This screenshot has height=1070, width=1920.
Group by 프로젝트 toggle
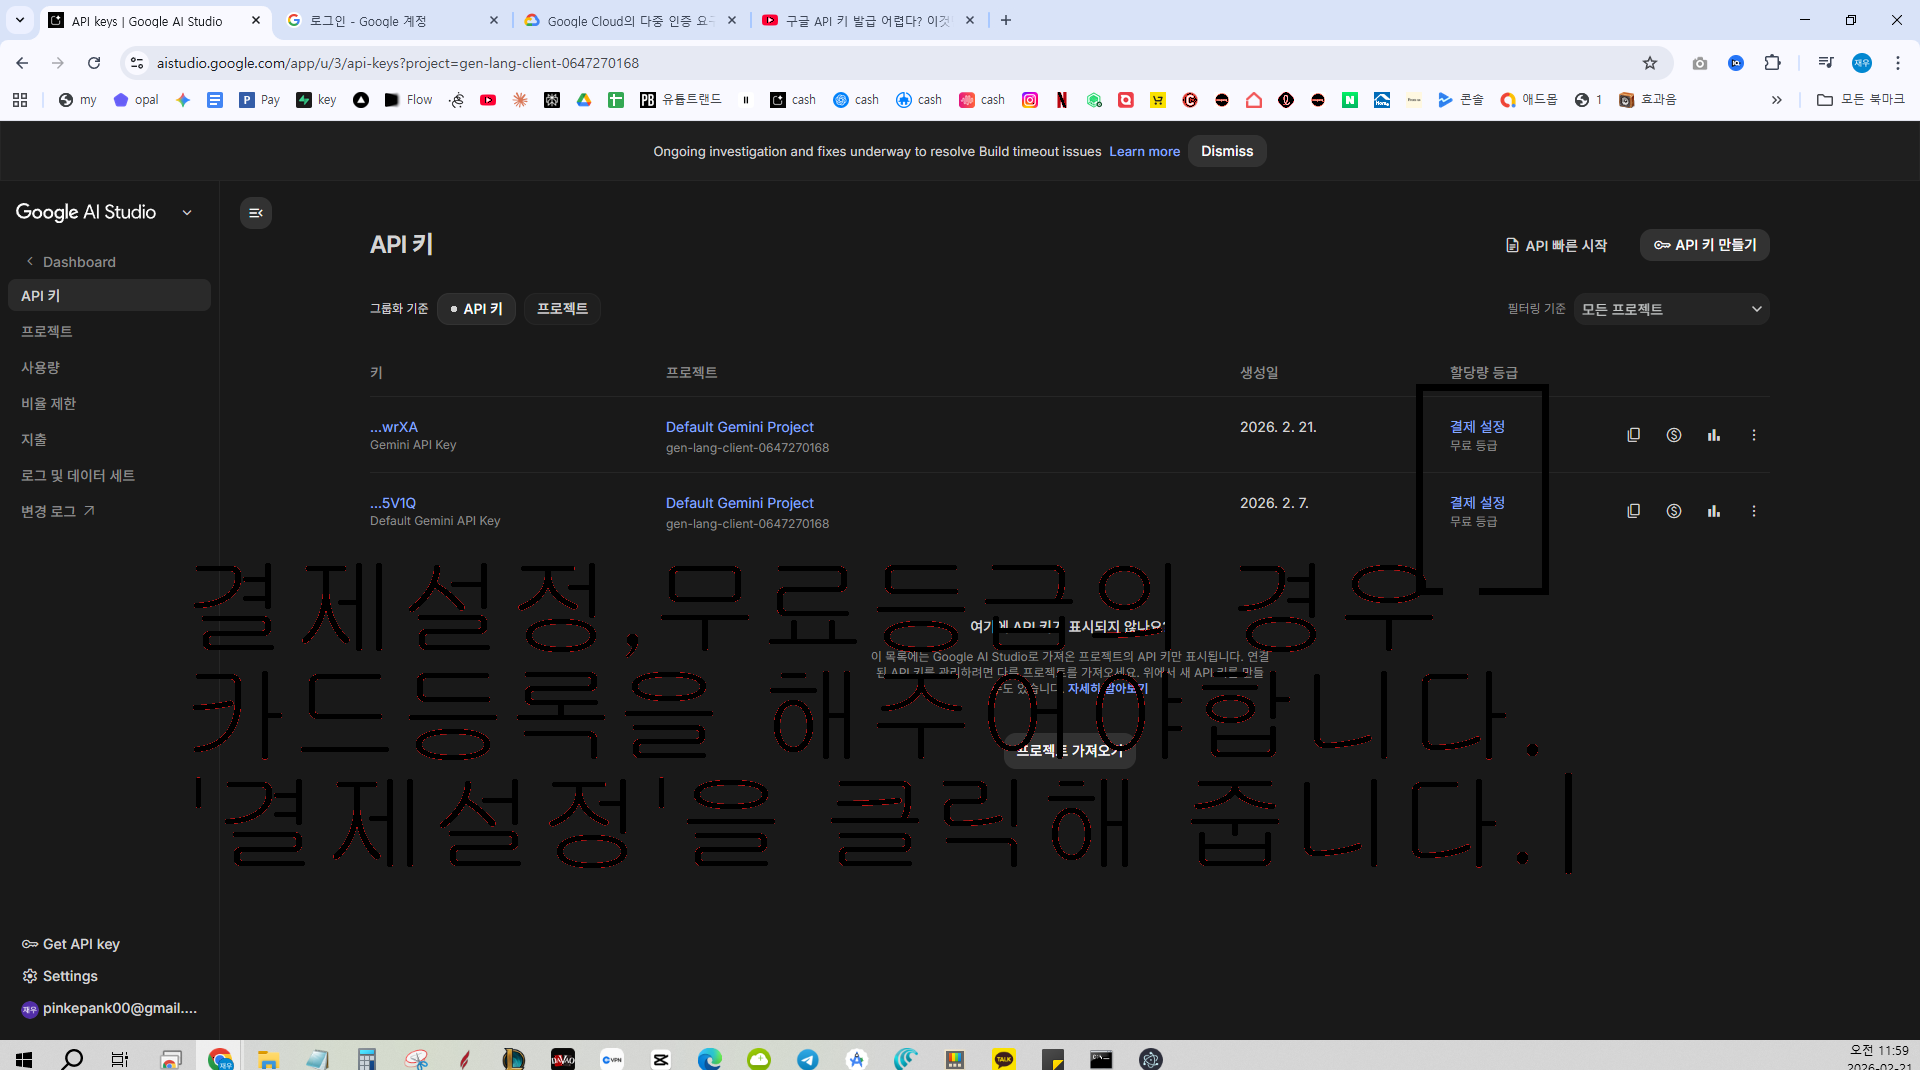point(562,309)
